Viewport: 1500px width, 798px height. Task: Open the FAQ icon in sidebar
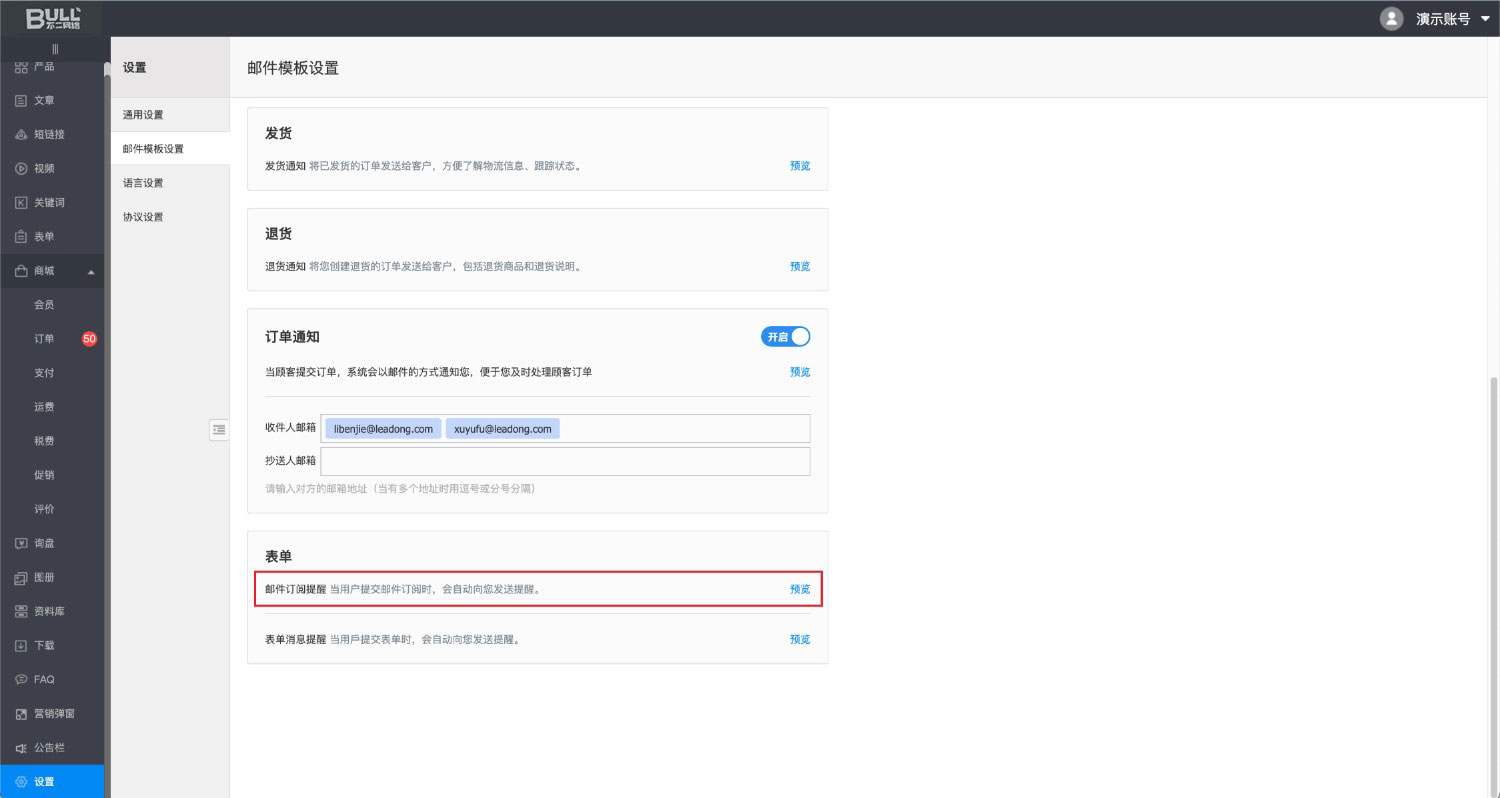click(21, 680)
